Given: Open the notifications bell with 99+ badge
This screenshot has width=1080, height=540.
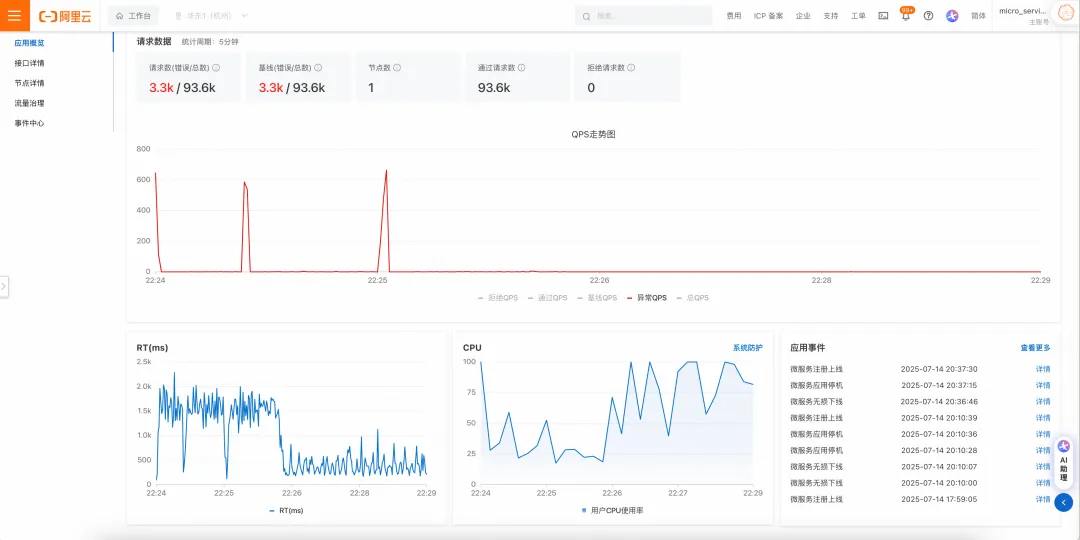Looking at the screenshot, I should (906, 15).
